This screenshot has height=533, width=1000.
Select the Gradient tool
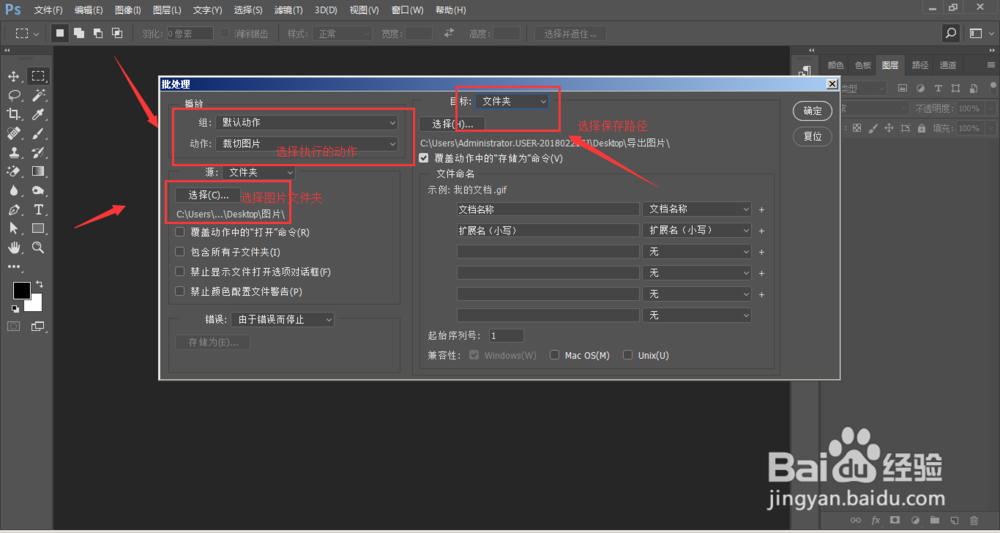38,172
